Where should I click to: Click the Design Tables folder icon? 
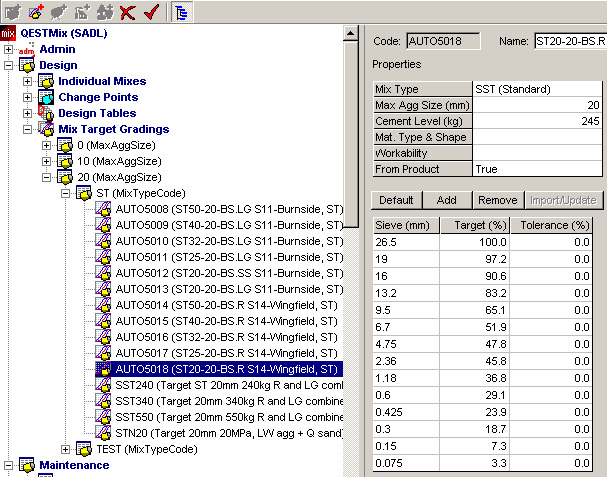click(x=46, y=113)
